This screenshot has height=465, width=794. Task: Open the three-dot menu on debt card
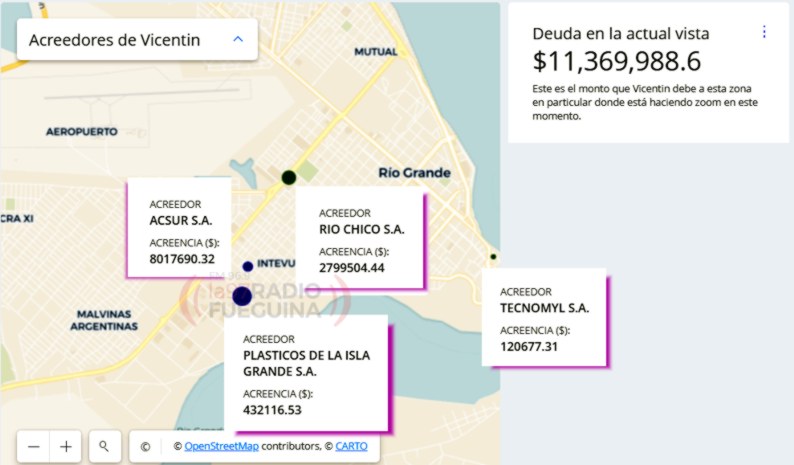(764, 32)
